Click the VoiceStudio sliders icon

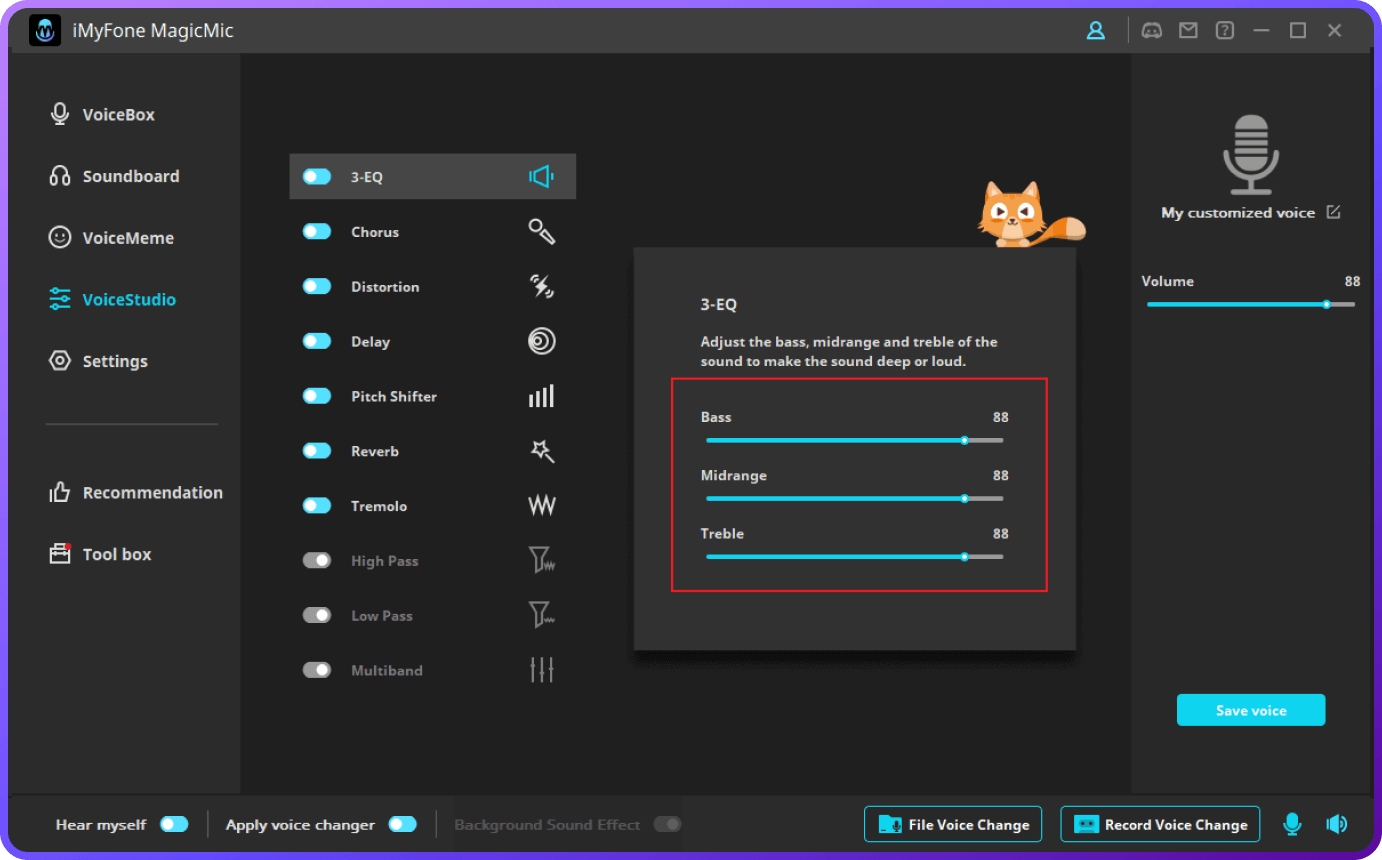(60, 299)
